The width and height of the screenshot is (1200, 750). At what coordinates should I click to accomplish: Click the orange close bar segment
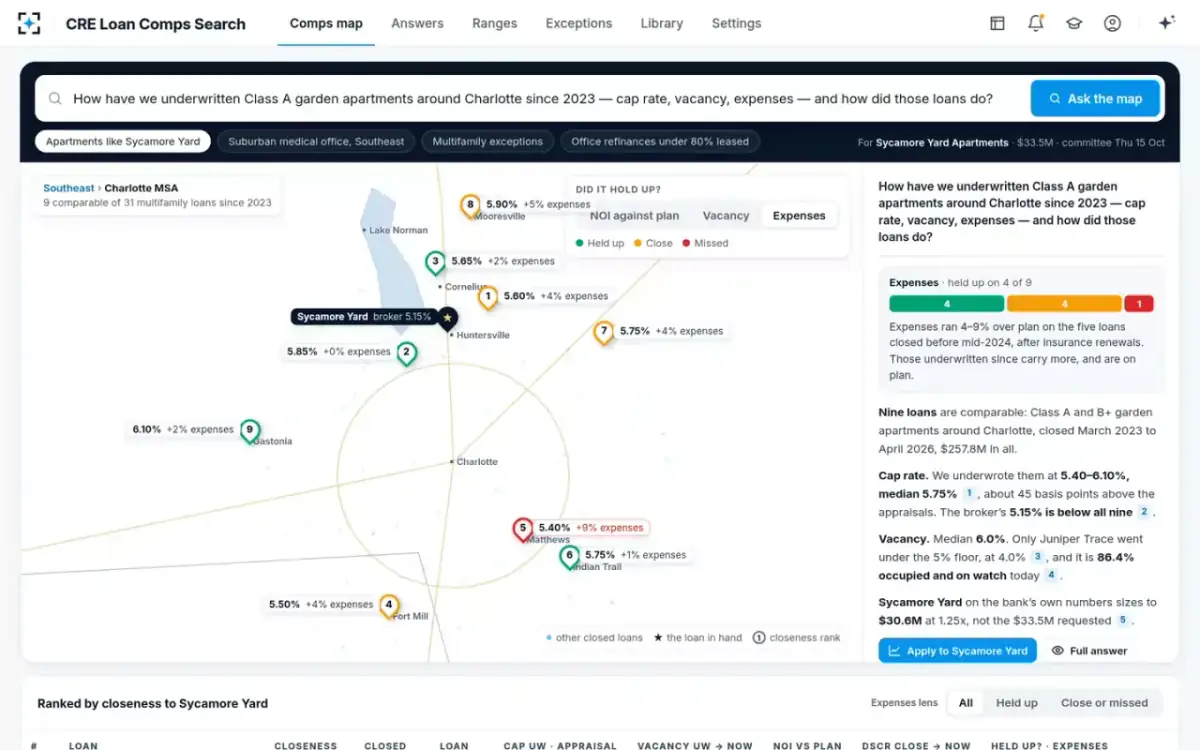(x=1064, y=304)
